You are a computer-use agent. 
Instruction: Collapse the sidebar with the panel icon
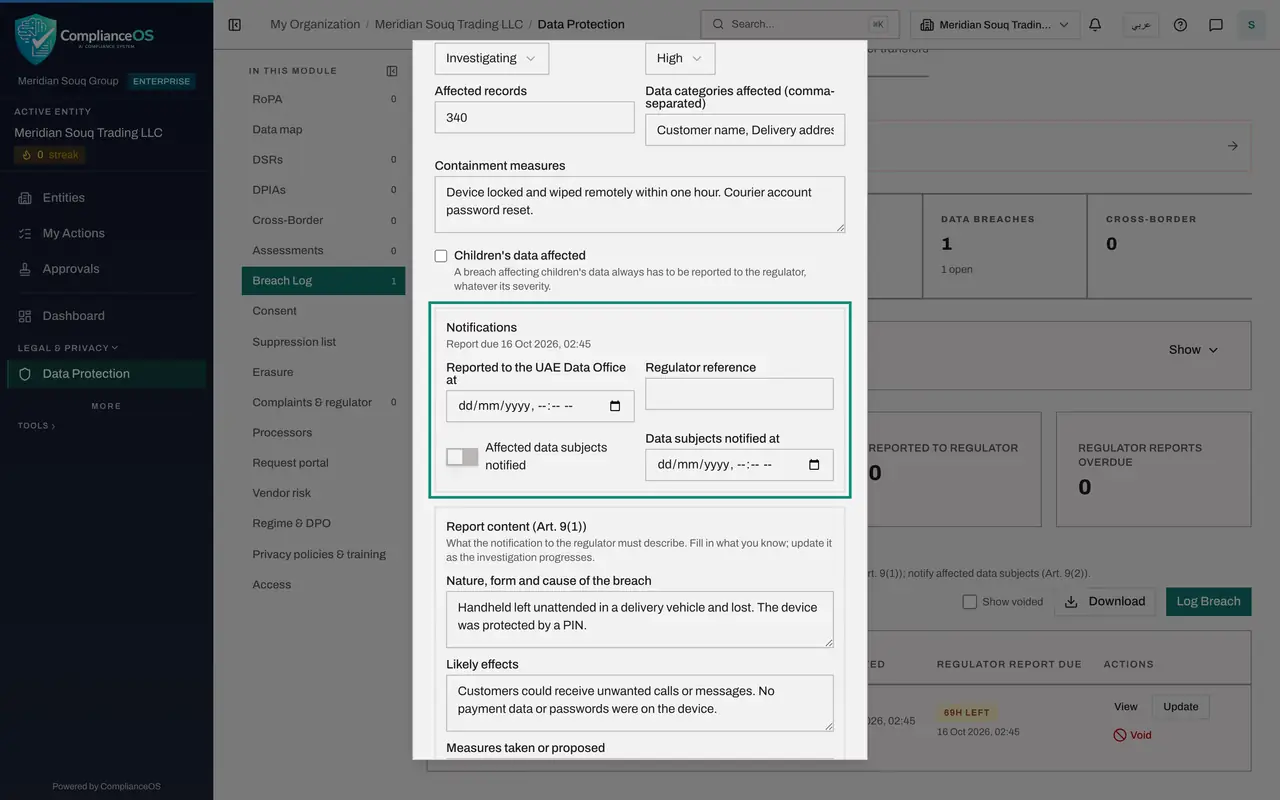[x=235, y=25]
